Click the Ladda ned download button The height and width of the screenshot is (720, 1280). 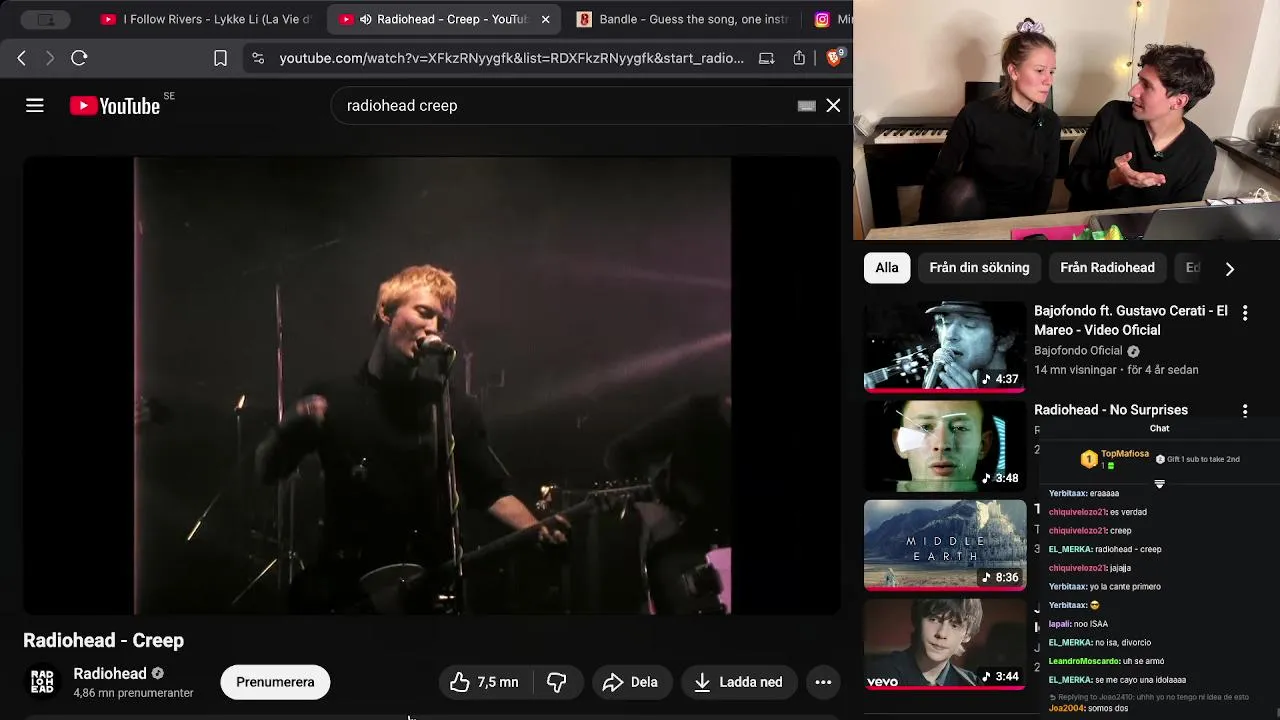click(739, 682)
